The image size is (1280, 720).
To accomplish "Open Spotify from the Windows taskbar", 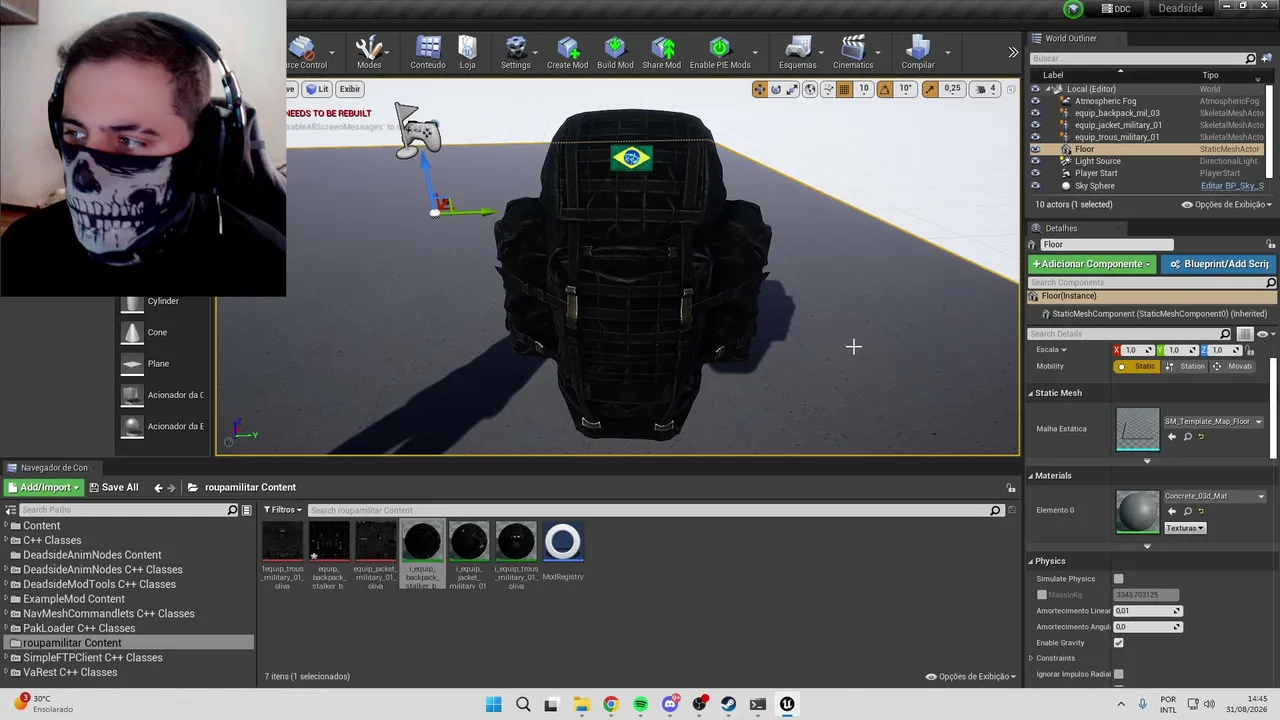I will click(x=640, y=704).
